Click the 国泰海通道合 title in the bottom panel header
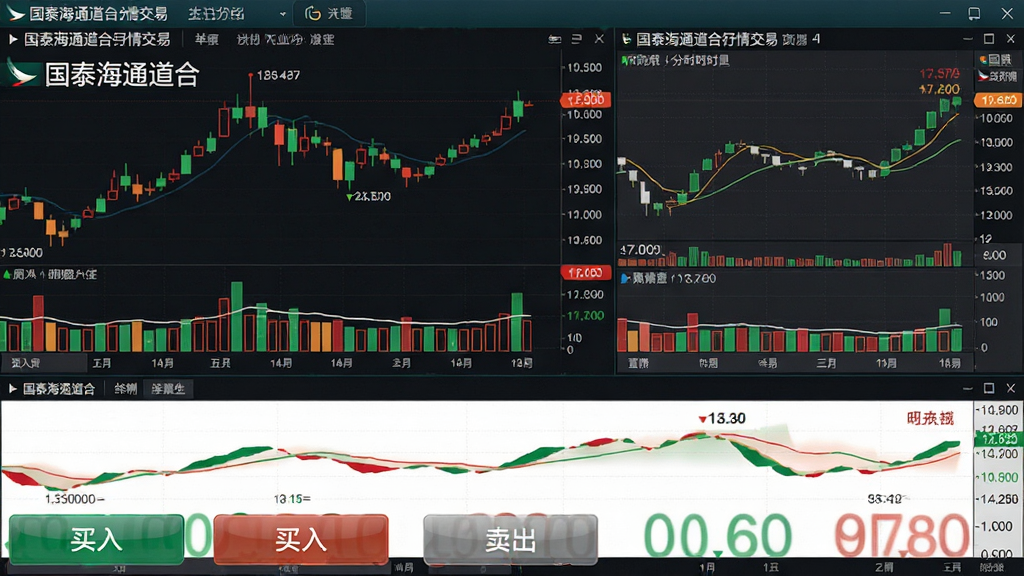This screenshot has height=576, width=1024. click(x=59, y=389)
